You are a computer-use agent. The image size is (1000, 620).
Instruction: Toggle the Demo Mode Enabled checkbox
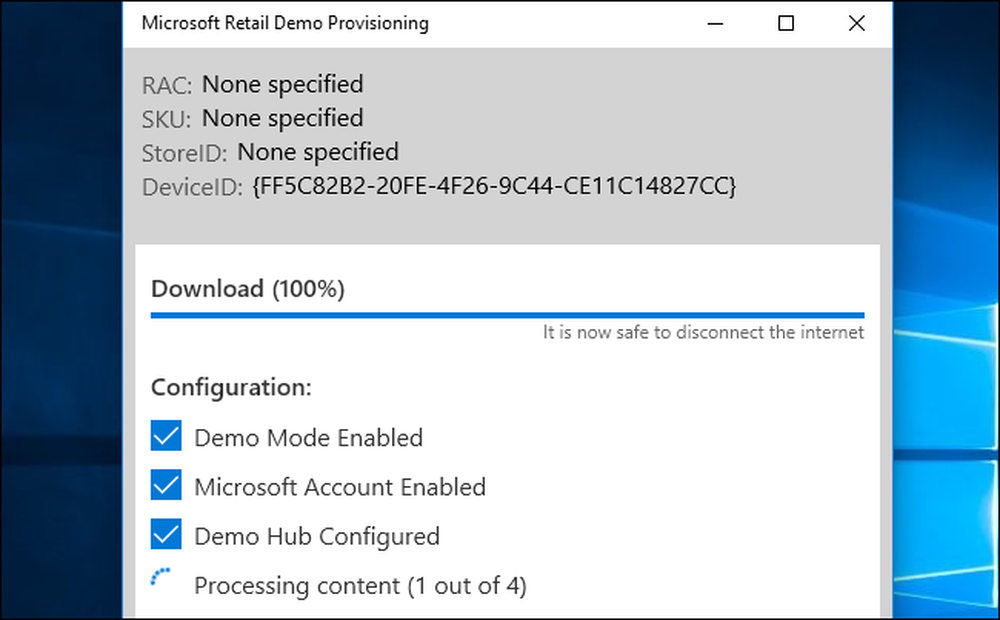(x=166, y=436)
